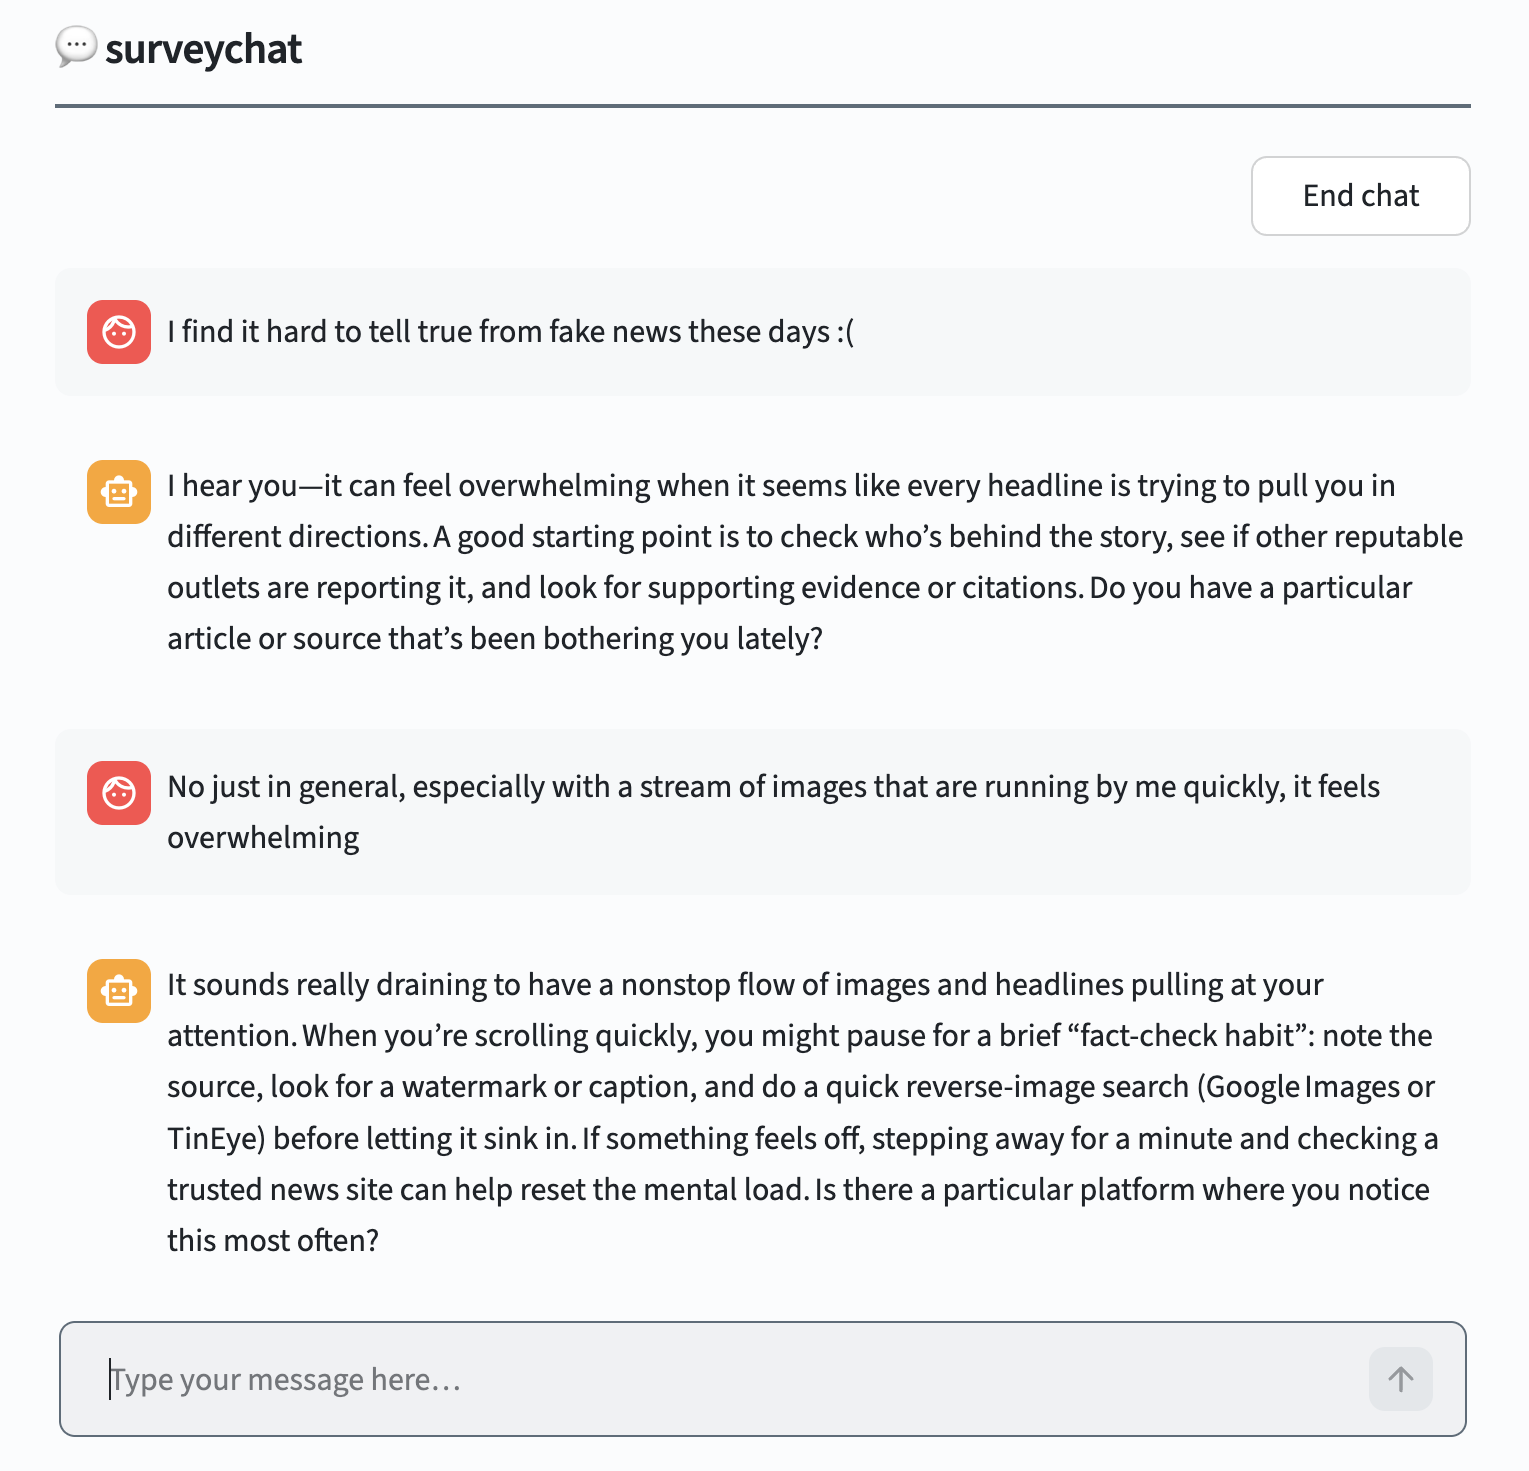Click the 'TinEye' mention in the bot reply
The image size is (1529, 1471).
point(210,1138)
